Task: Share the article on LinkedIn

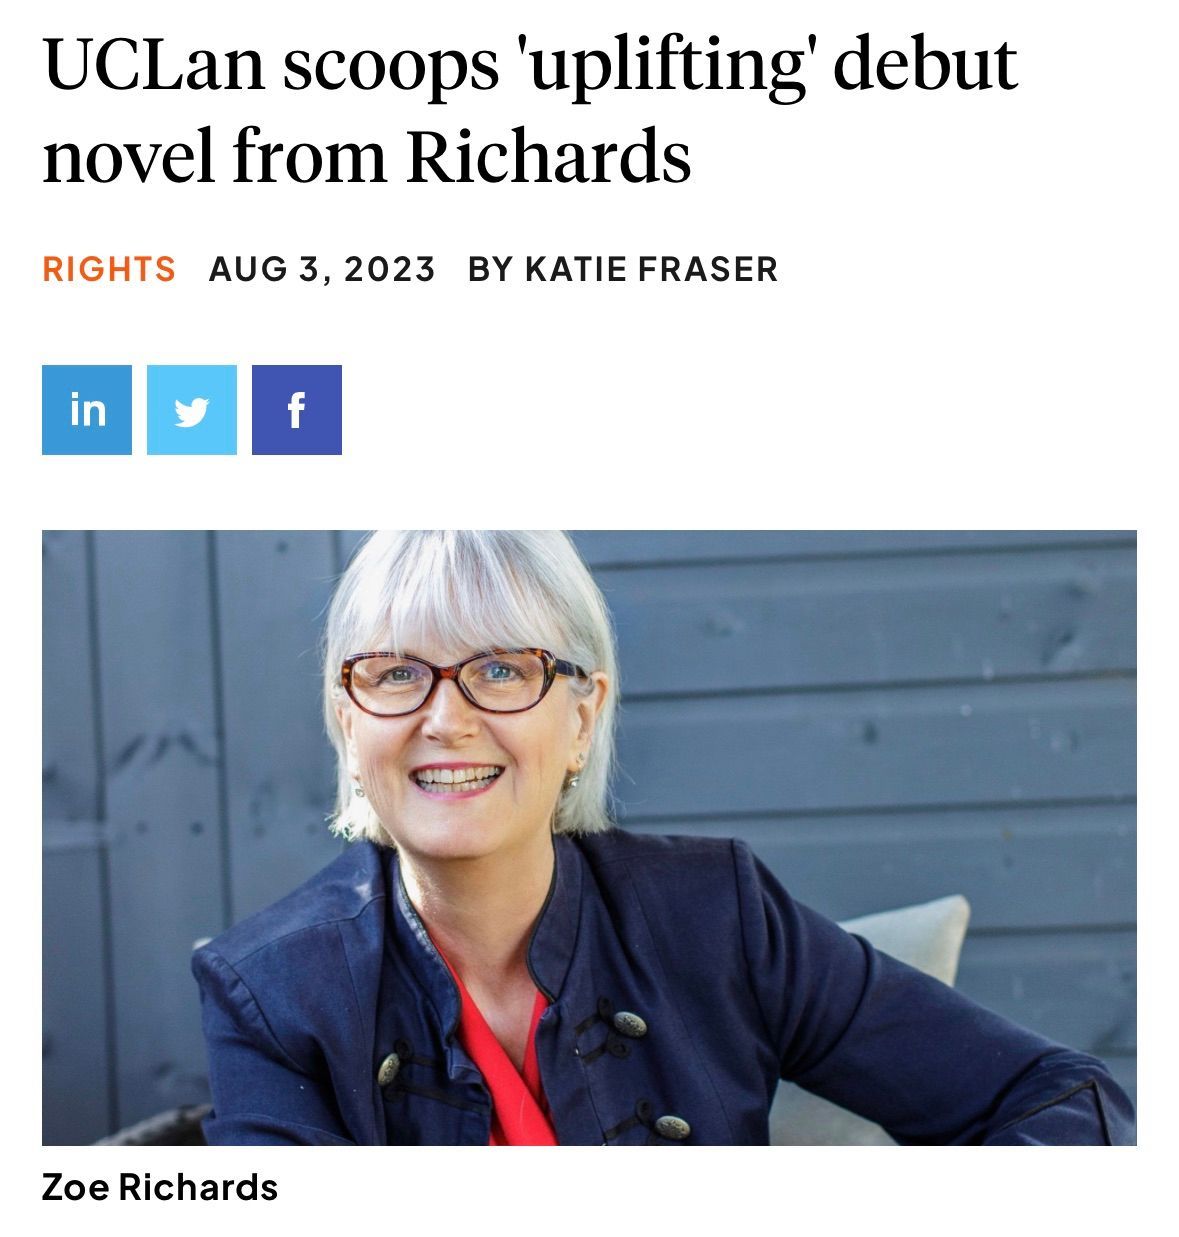Action: 87,410
